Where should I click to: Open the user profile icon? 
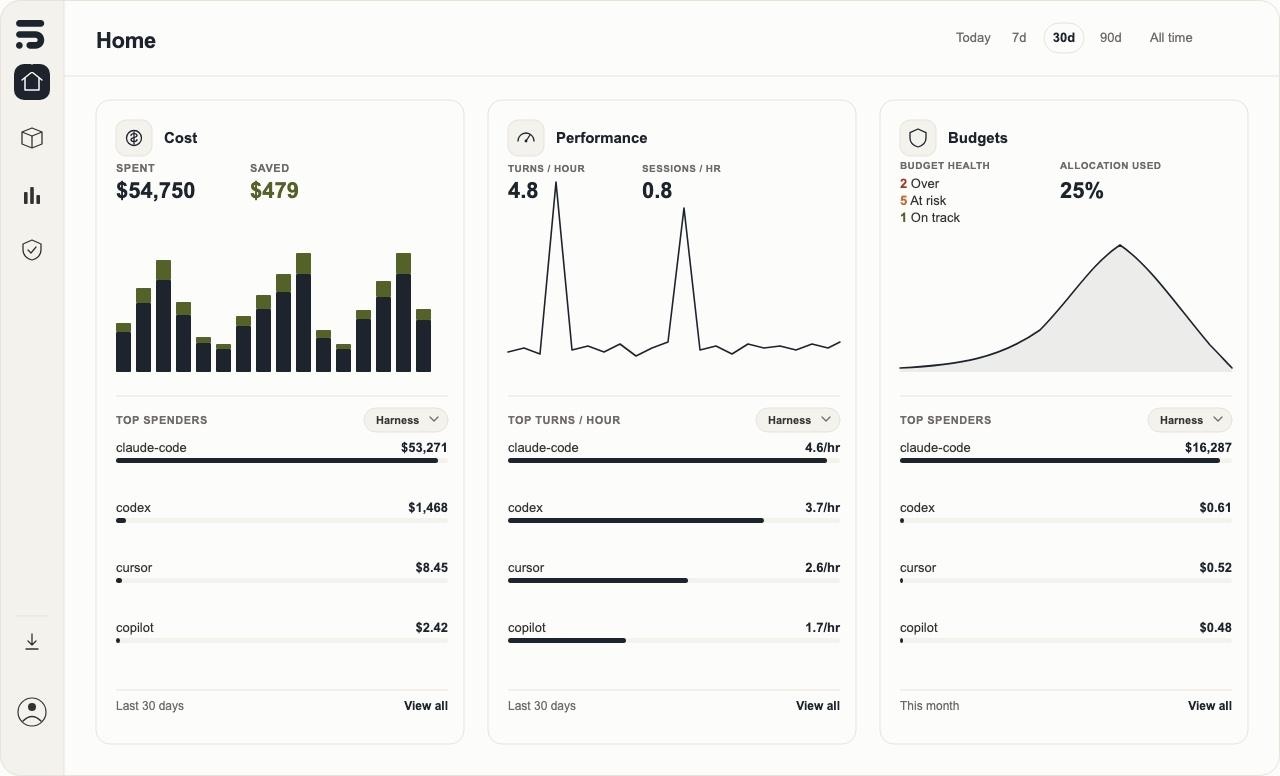32,712
